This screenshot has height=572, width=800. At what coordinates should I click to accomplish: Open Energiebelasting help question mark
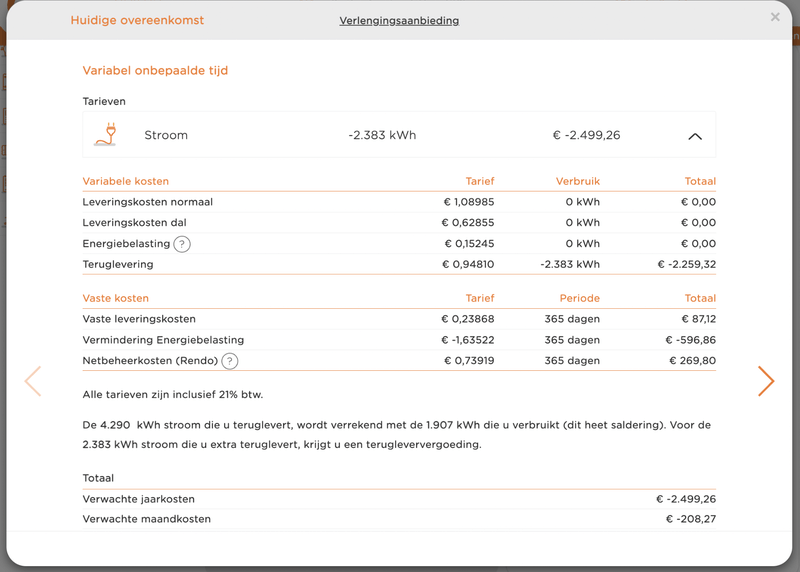click(182, 244)
